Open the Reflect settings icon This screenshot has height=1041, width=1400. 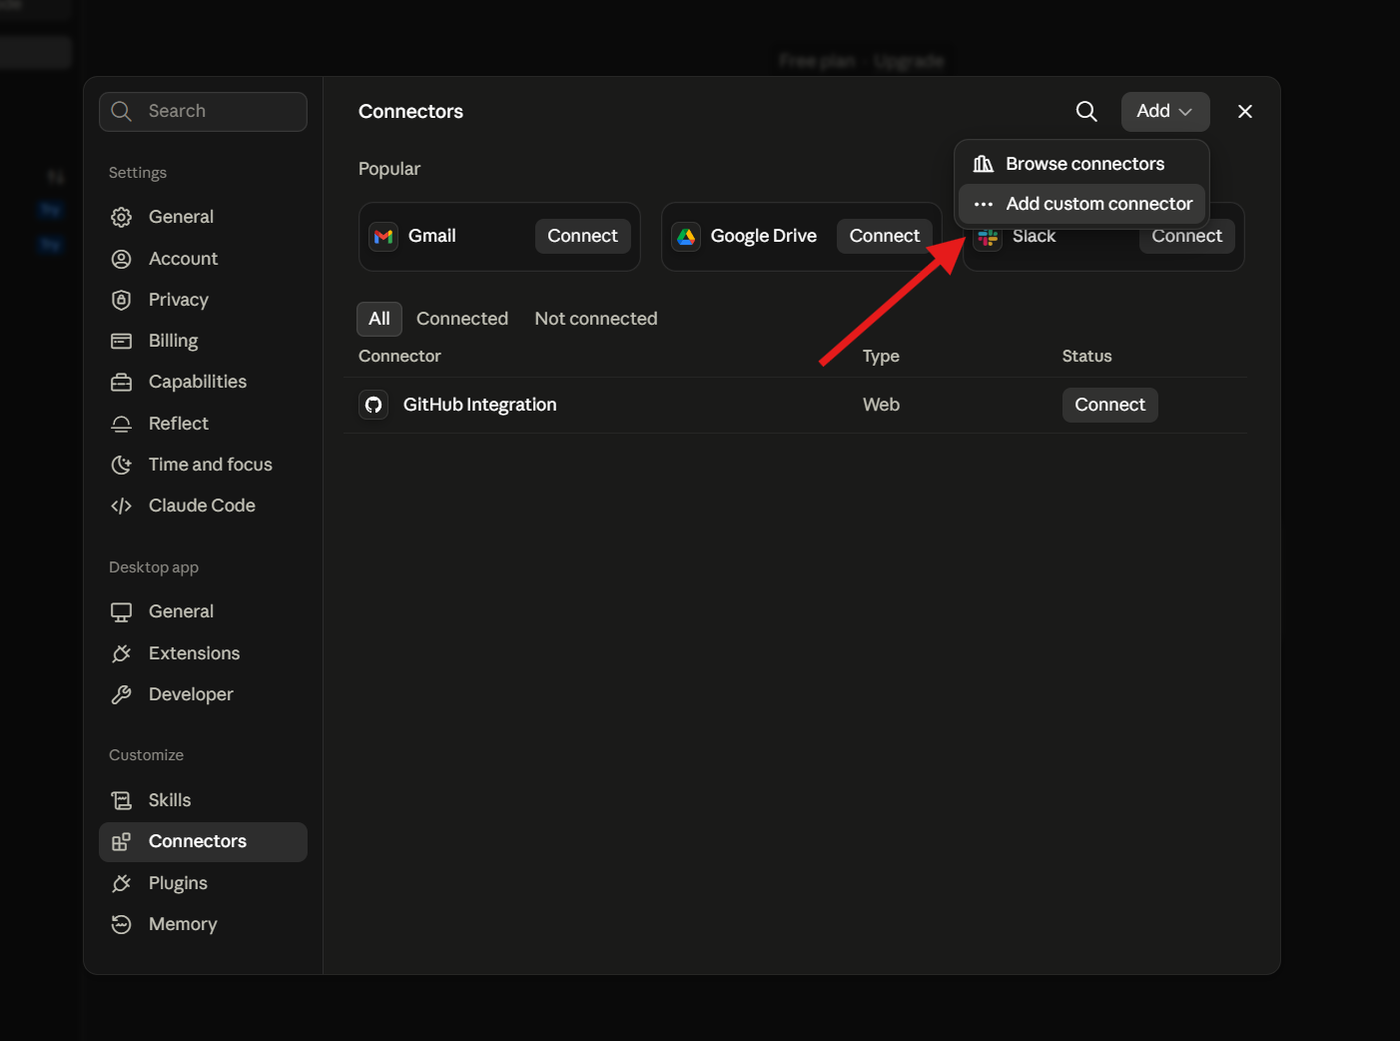point(121,424)
